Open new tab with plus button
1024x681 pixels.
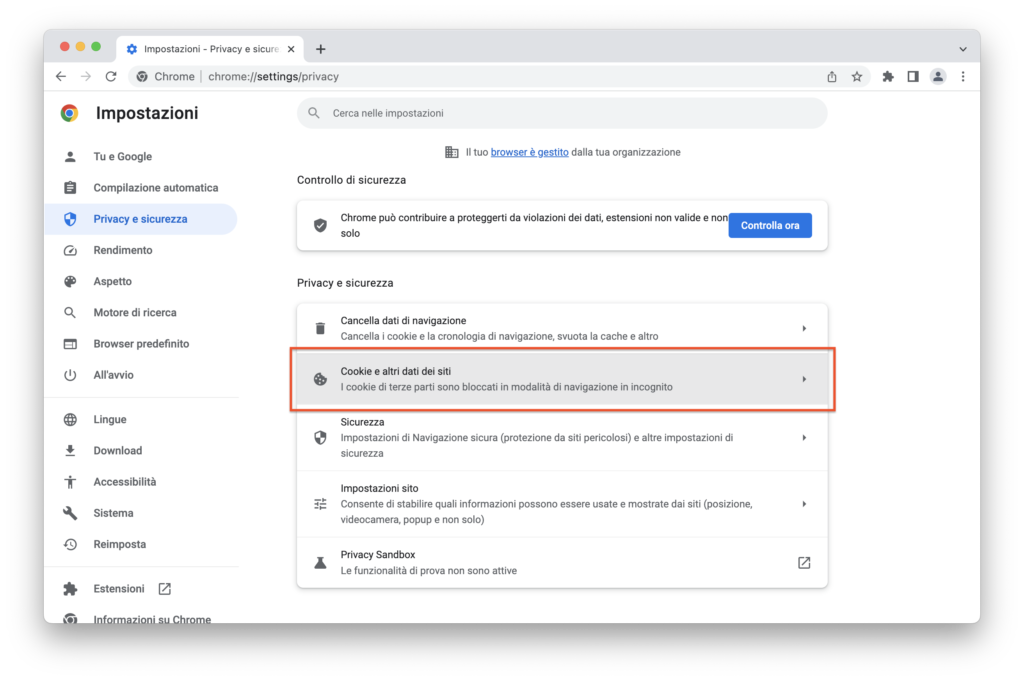tap(321, 49)
